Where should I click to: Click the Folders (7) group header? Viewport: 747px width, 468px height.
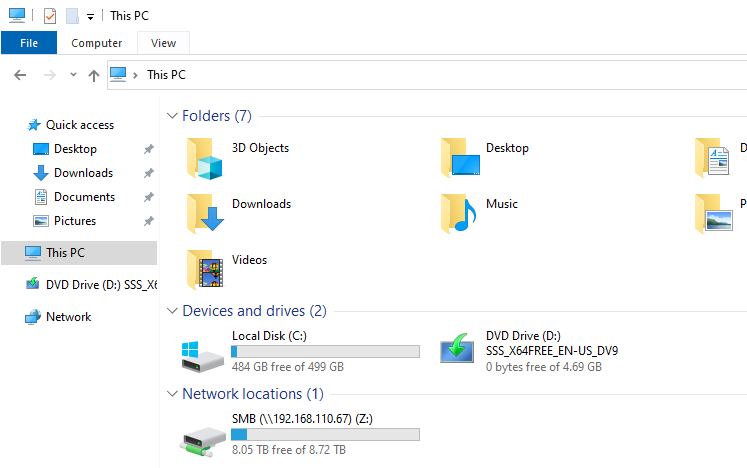click(217, 116)
